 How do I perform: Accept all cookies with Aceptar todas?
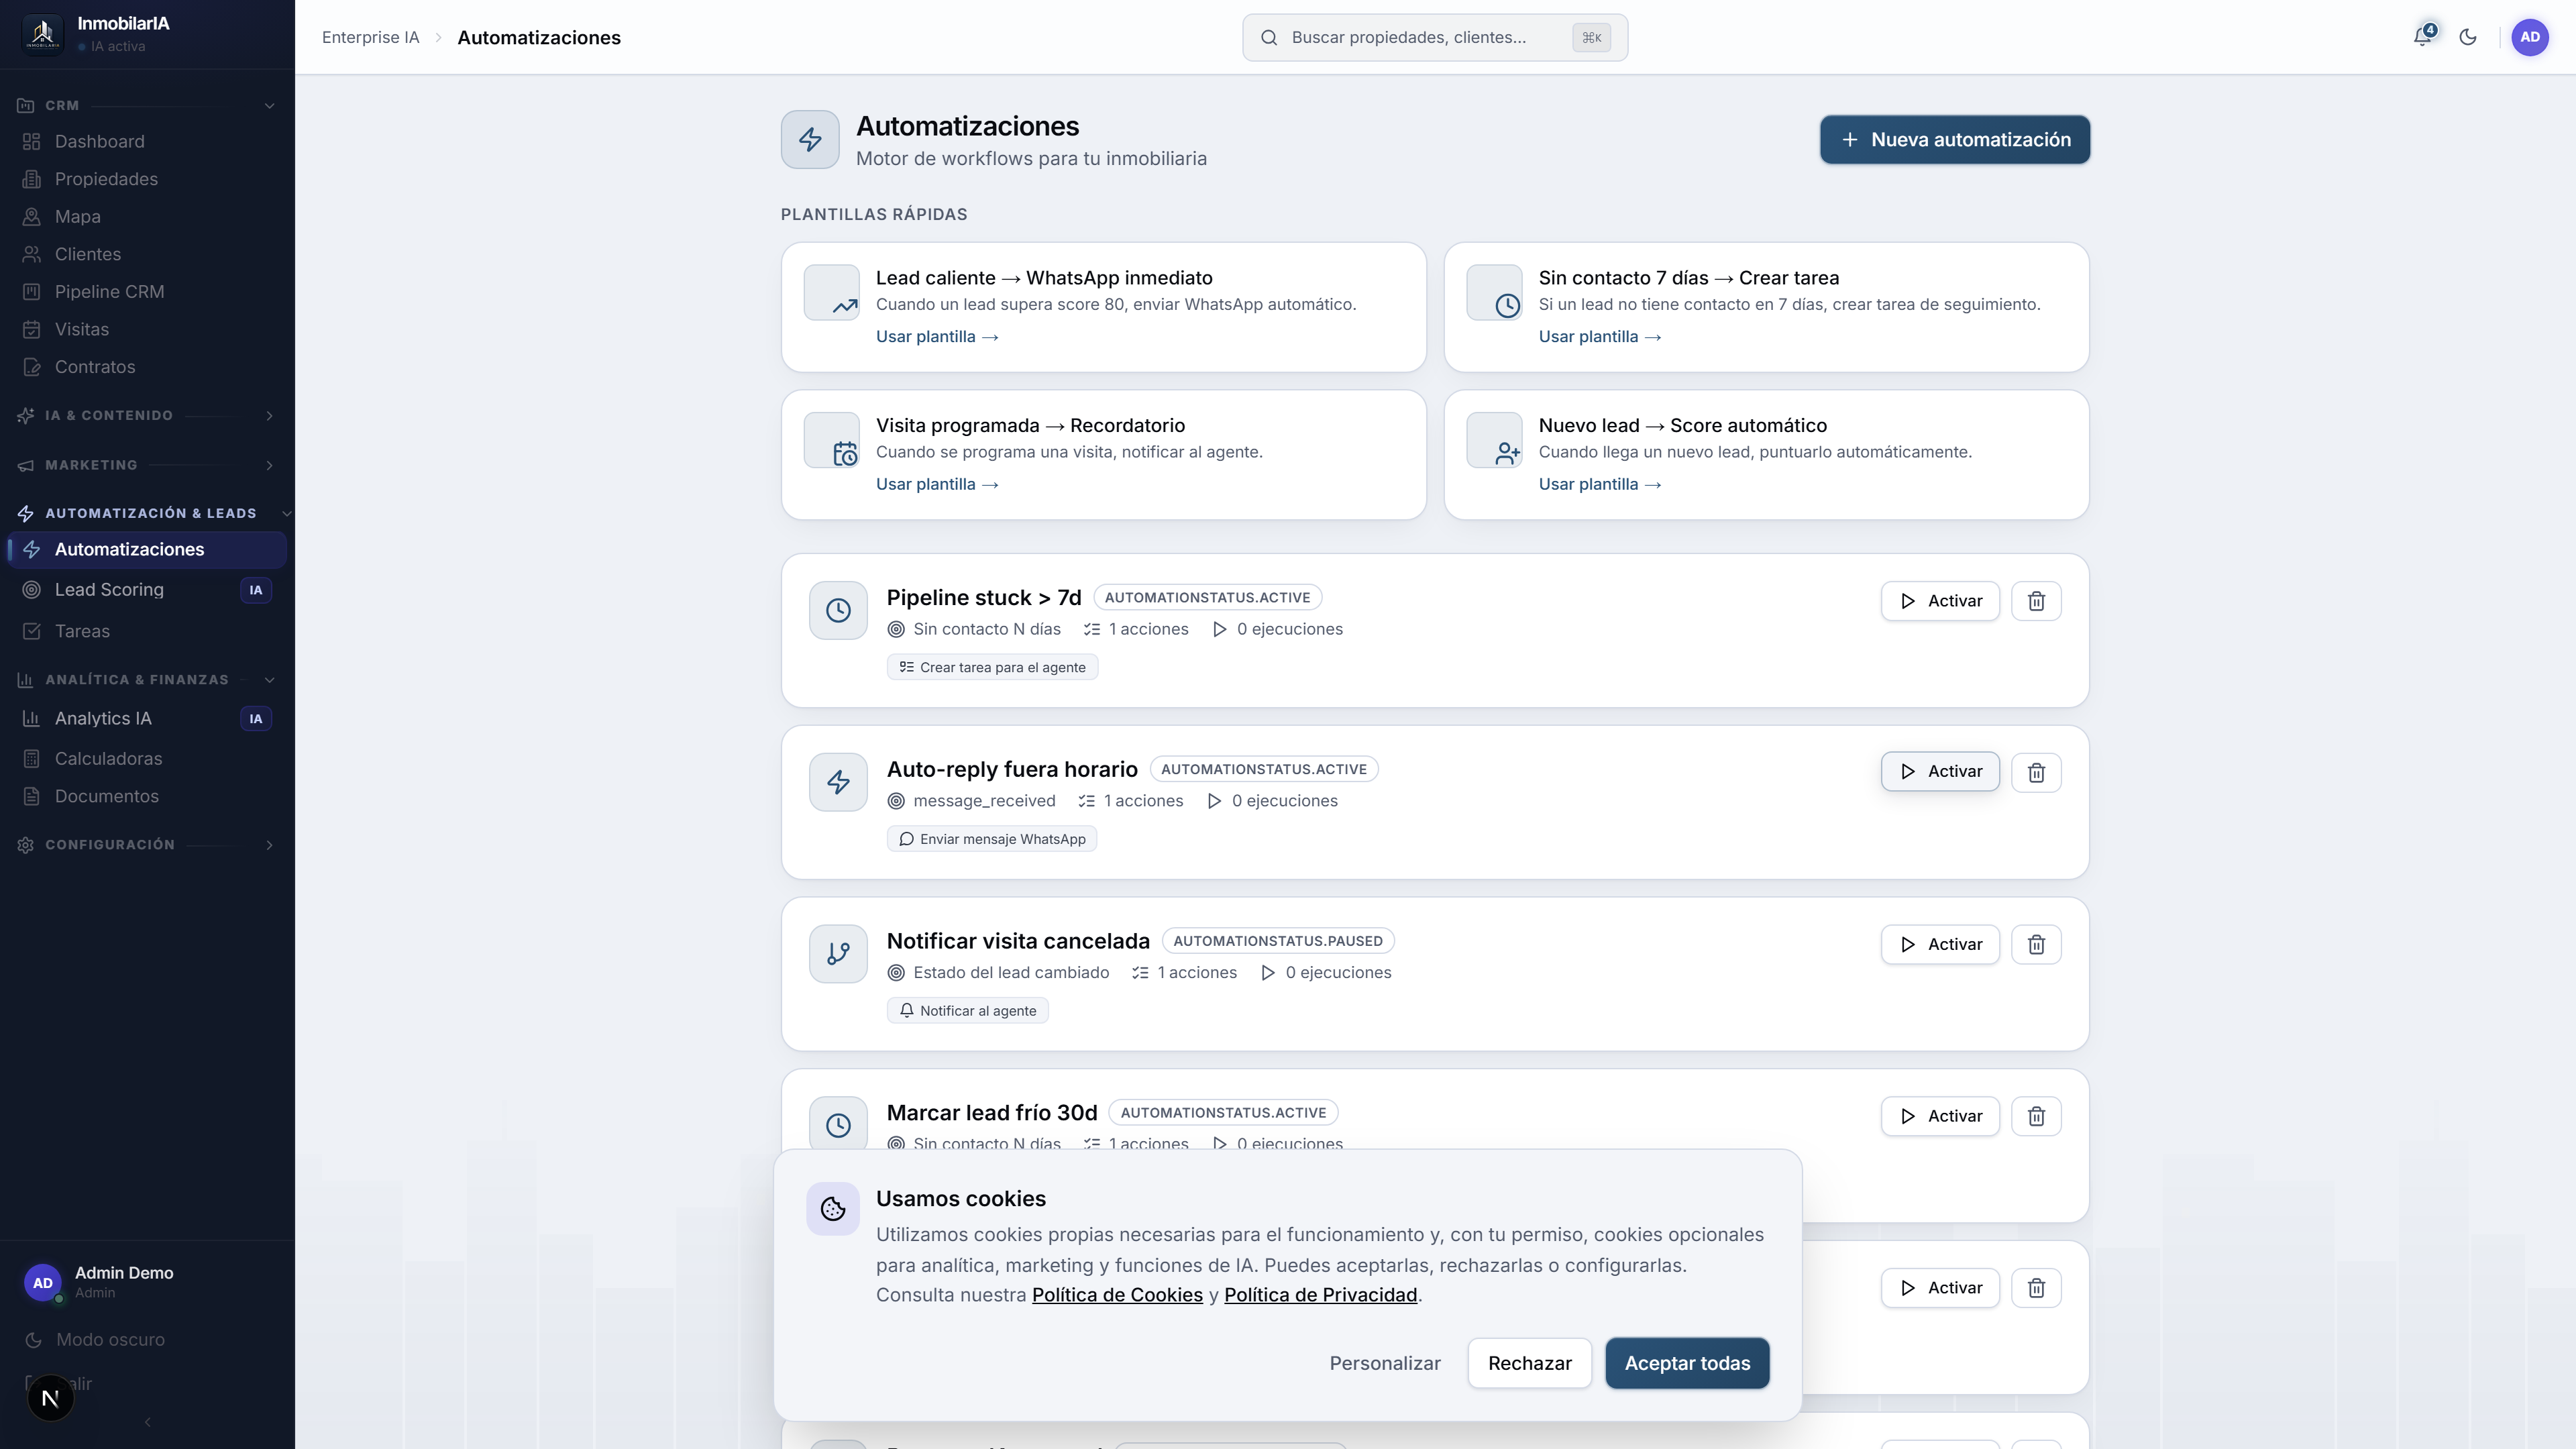pyautogui.click(x=1687, y=1363)
